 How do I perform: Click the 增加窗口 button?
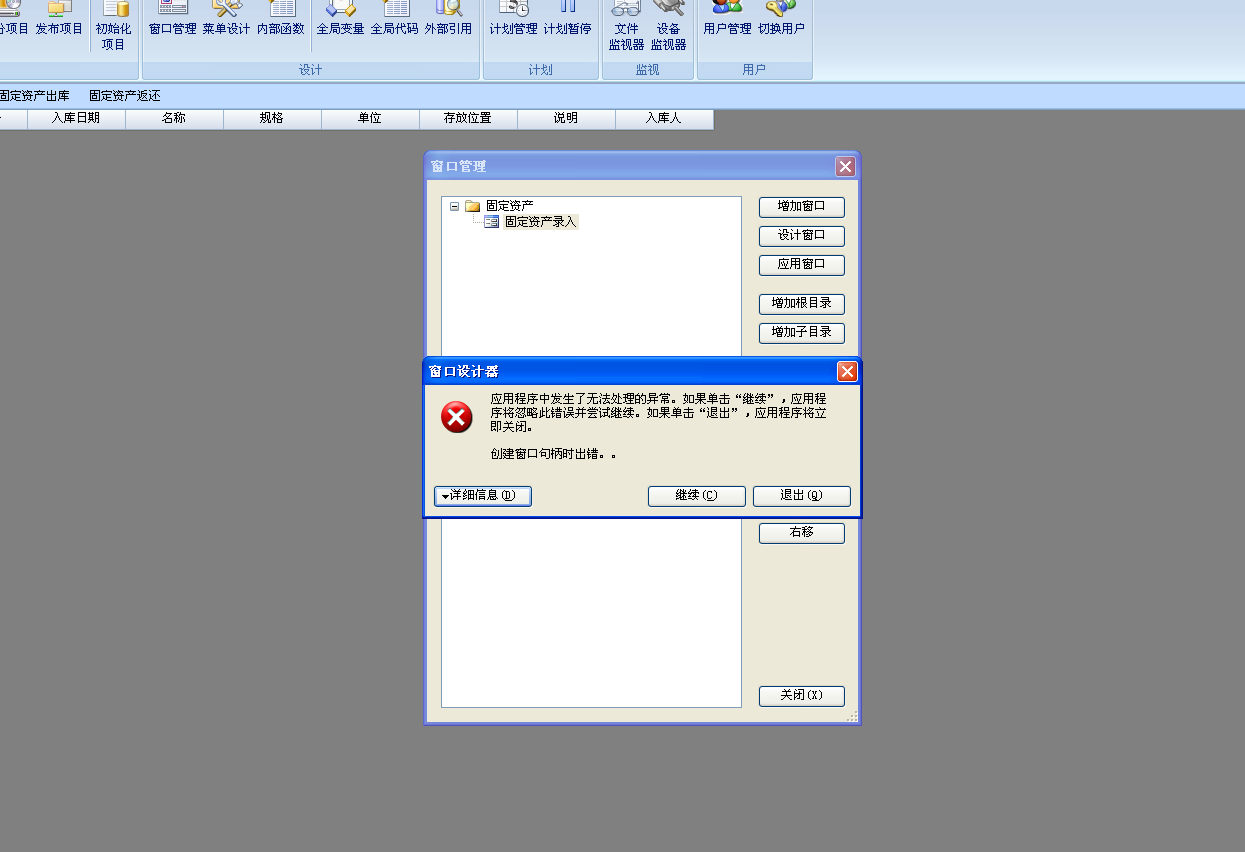pos(801,207)
